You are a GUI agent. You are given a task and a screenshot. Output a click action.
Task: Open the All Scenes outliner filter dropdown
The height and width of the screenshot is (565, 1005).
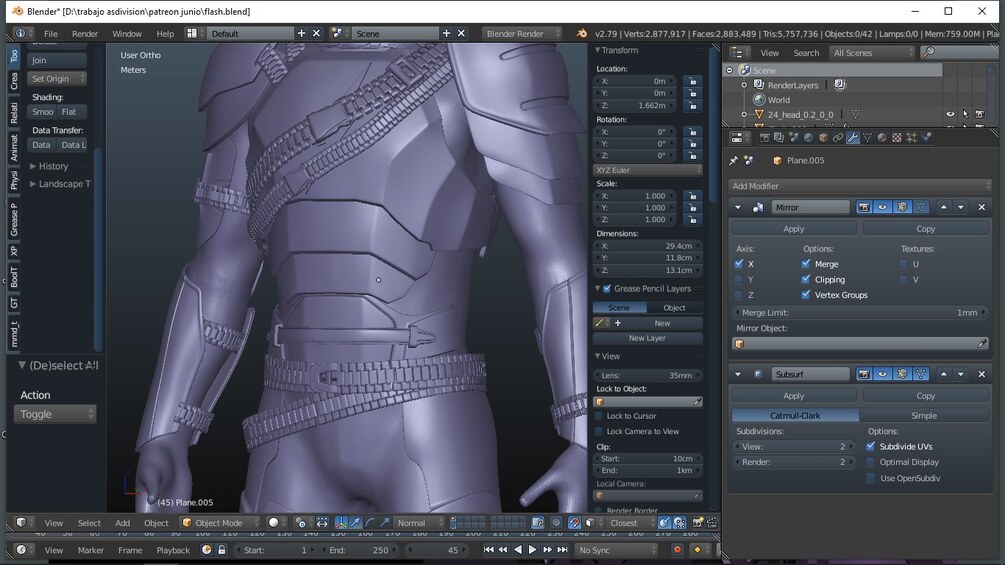point(872,53)
